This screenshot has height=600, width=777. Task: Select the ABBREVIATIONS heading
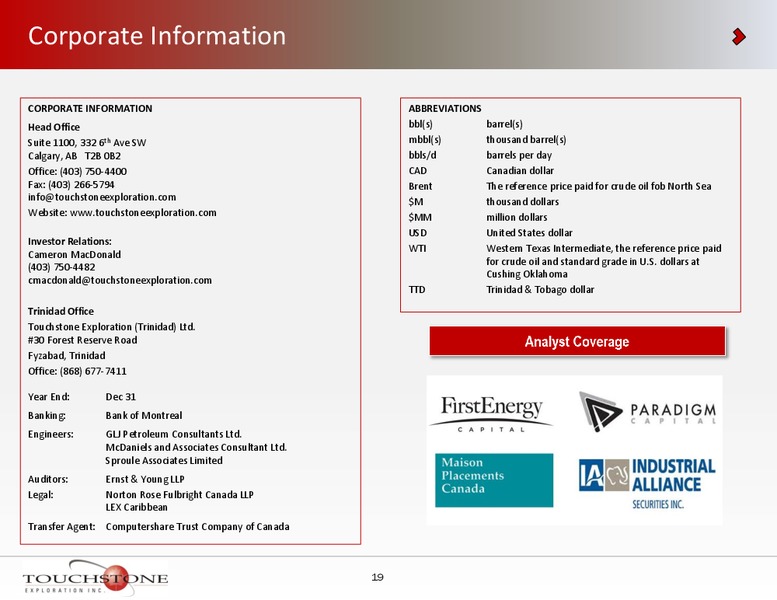pos(445,109)
